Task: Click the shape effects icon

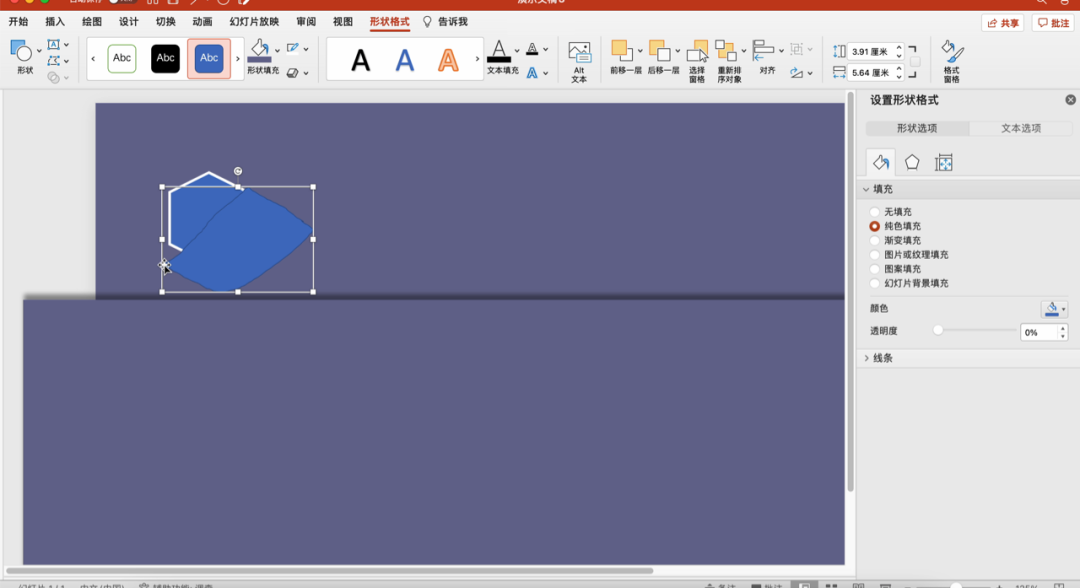Action: 293,72
